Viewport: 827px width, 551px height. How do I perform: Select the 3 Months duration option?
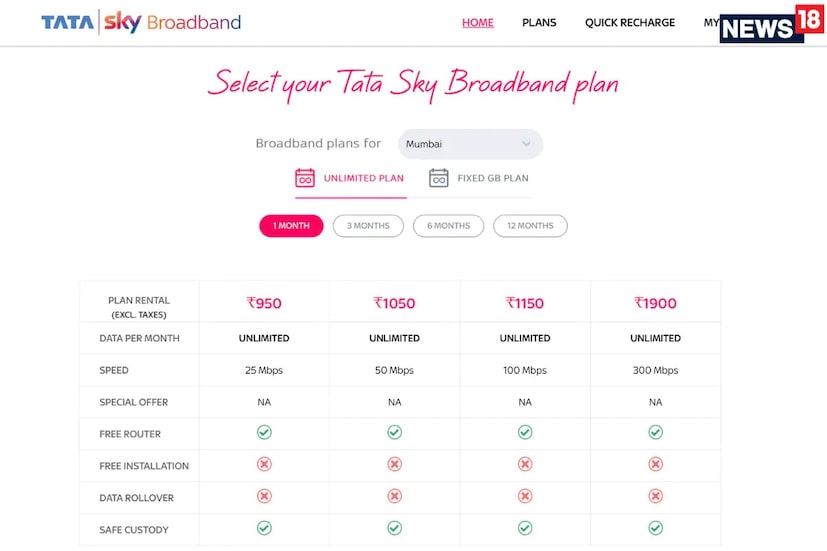pyautogui.click(x=368, y=226)
